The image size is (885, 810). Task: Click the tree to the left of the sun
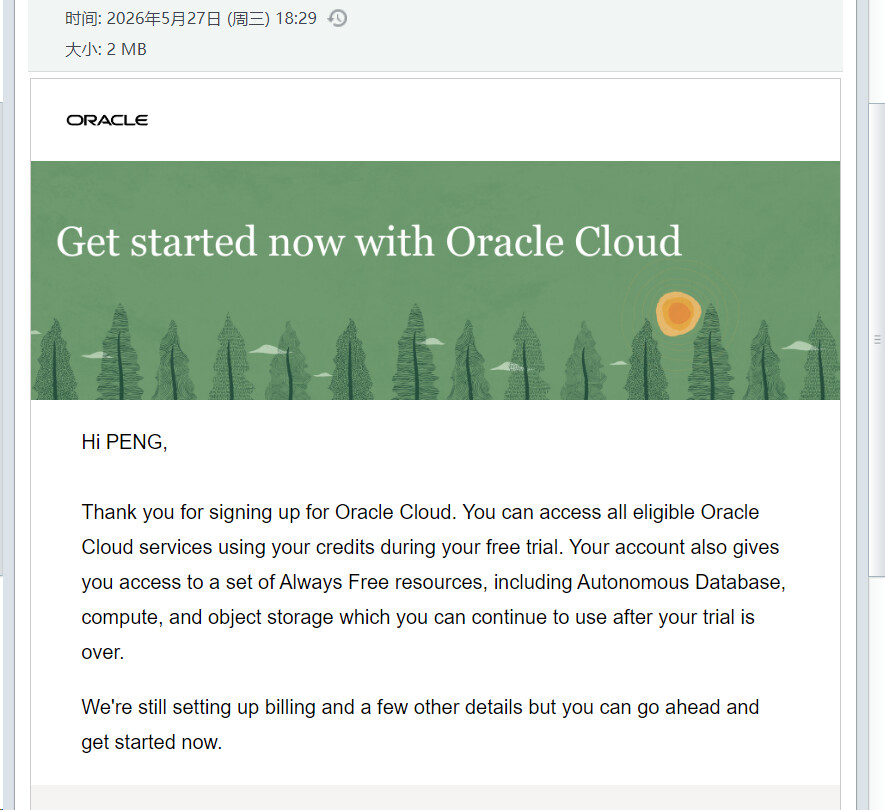pos(645,360)
